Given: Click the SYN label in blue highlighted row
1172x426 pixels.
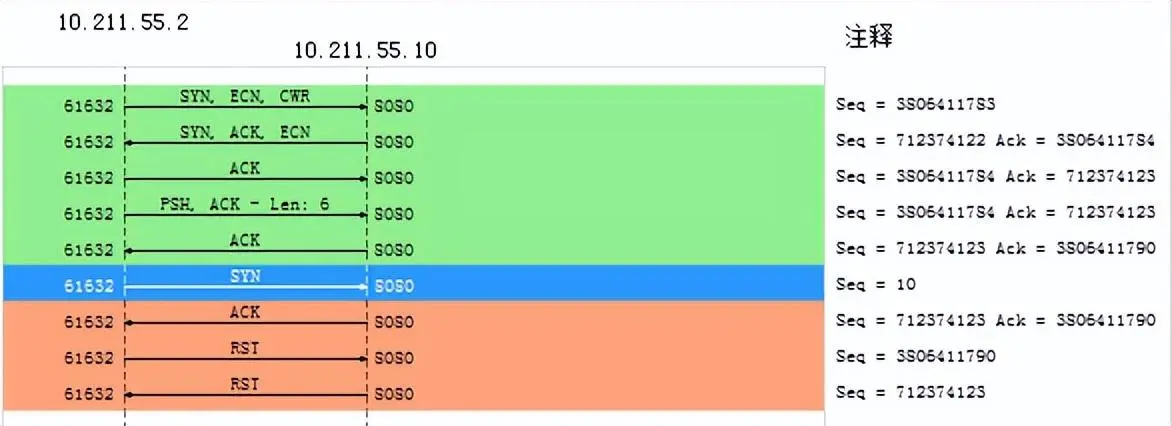Looking at the screenshot, I should (245, 278).
